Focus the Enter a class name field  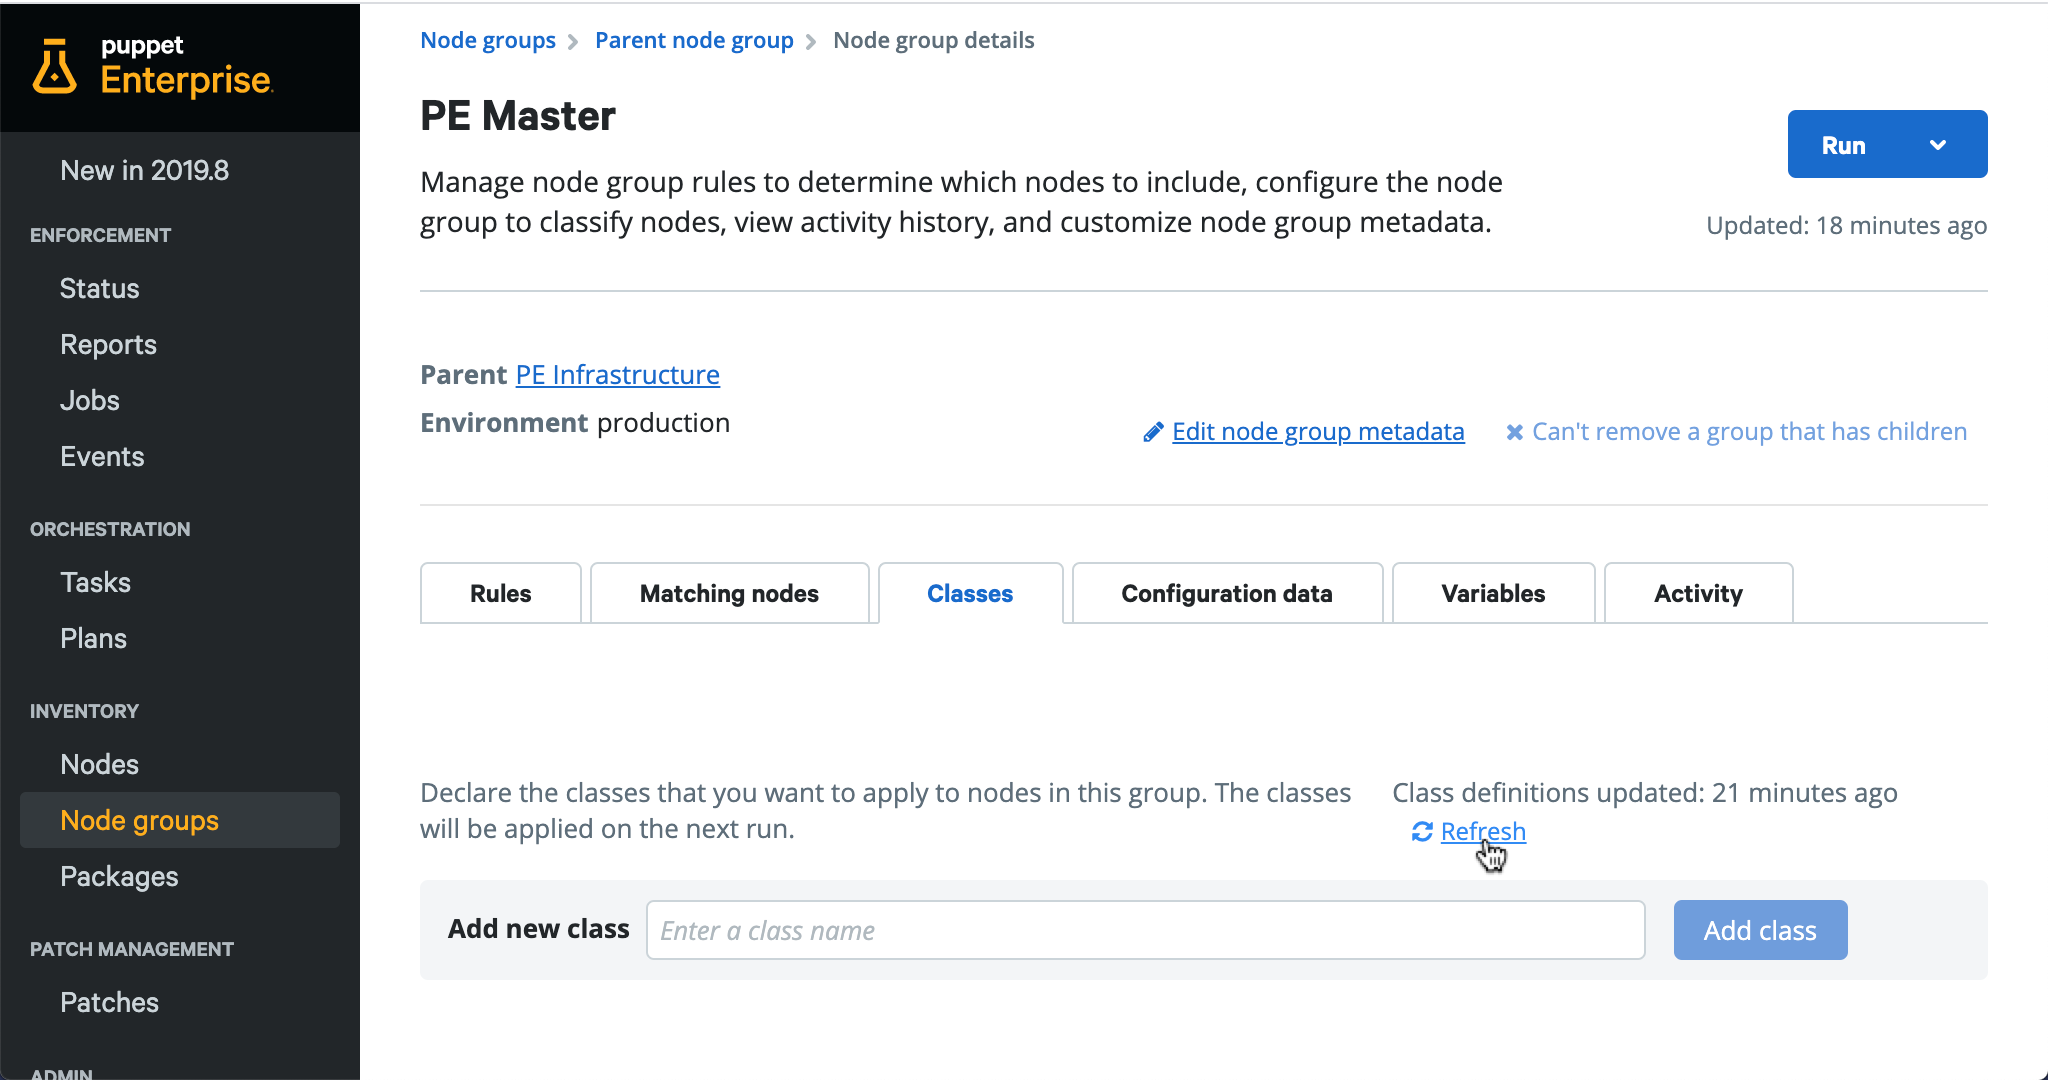coord(1145,930)
